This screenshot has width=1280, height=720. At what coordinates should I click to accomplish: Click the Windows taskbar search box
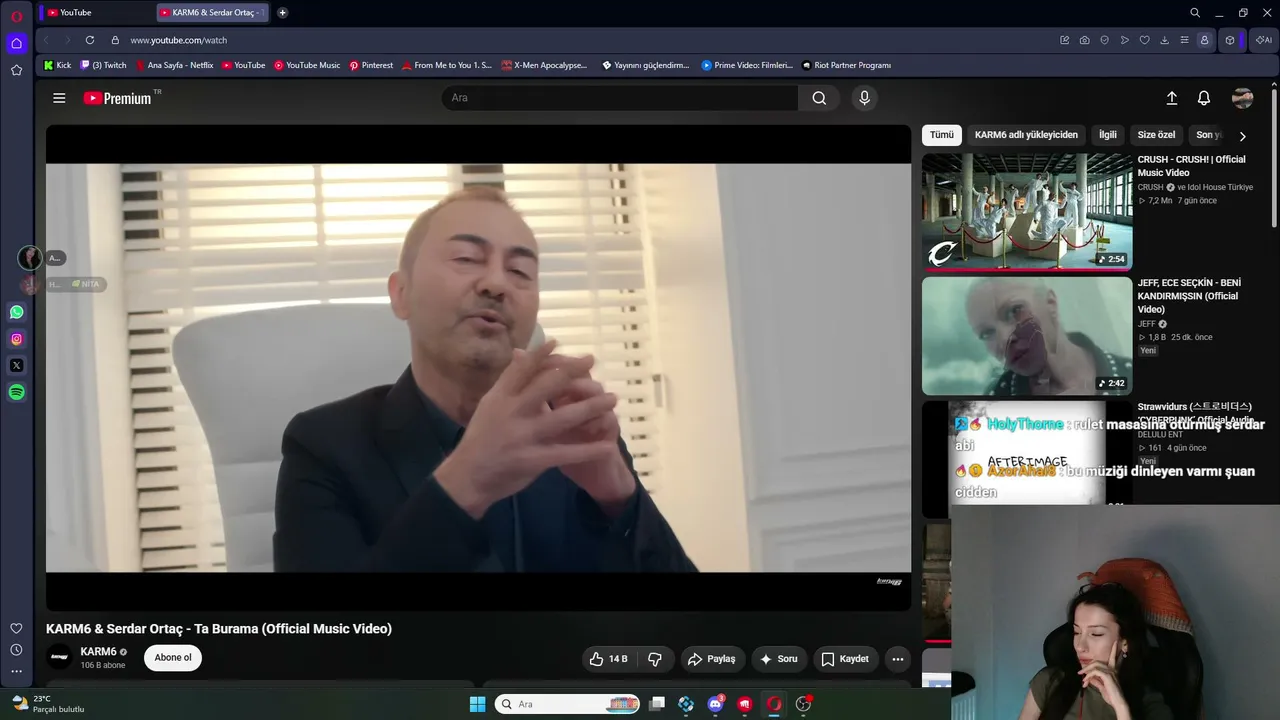[567, 704]
